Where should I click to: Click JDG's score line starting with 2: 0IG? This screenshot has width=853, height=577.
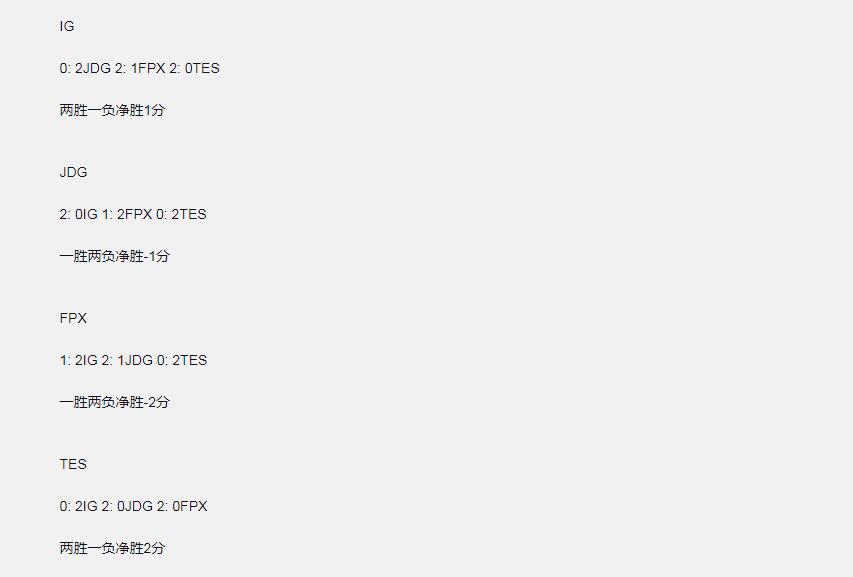click(133, 214)
